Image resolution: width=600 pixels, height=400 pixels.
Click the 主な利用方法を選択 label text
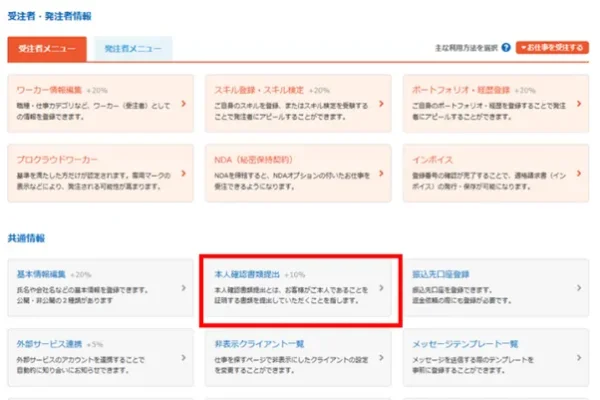(x=466, y=48)
